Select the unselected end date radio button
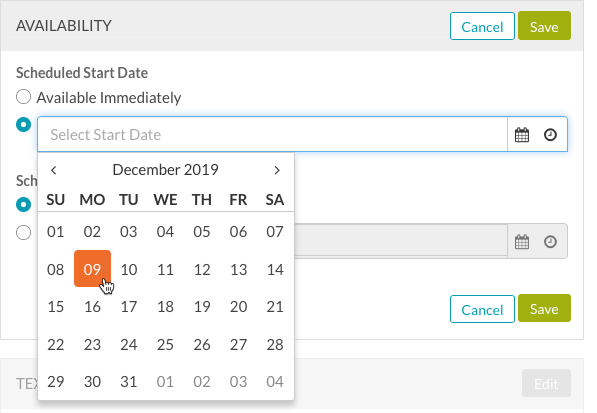Screen dimensions: 597x413 [24, 232]
